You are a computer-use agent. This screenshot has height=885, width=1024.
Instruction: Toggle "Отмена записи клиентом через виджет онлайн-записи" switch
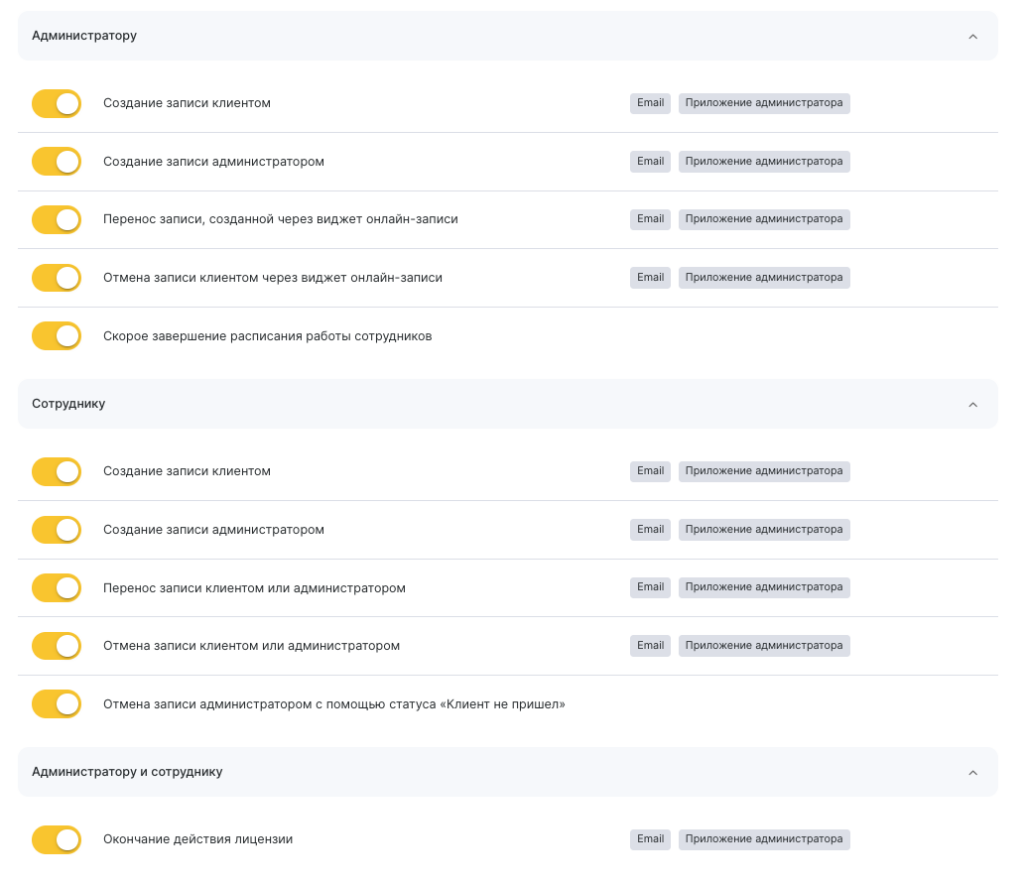pyautogui.click(x=56, y=278)
